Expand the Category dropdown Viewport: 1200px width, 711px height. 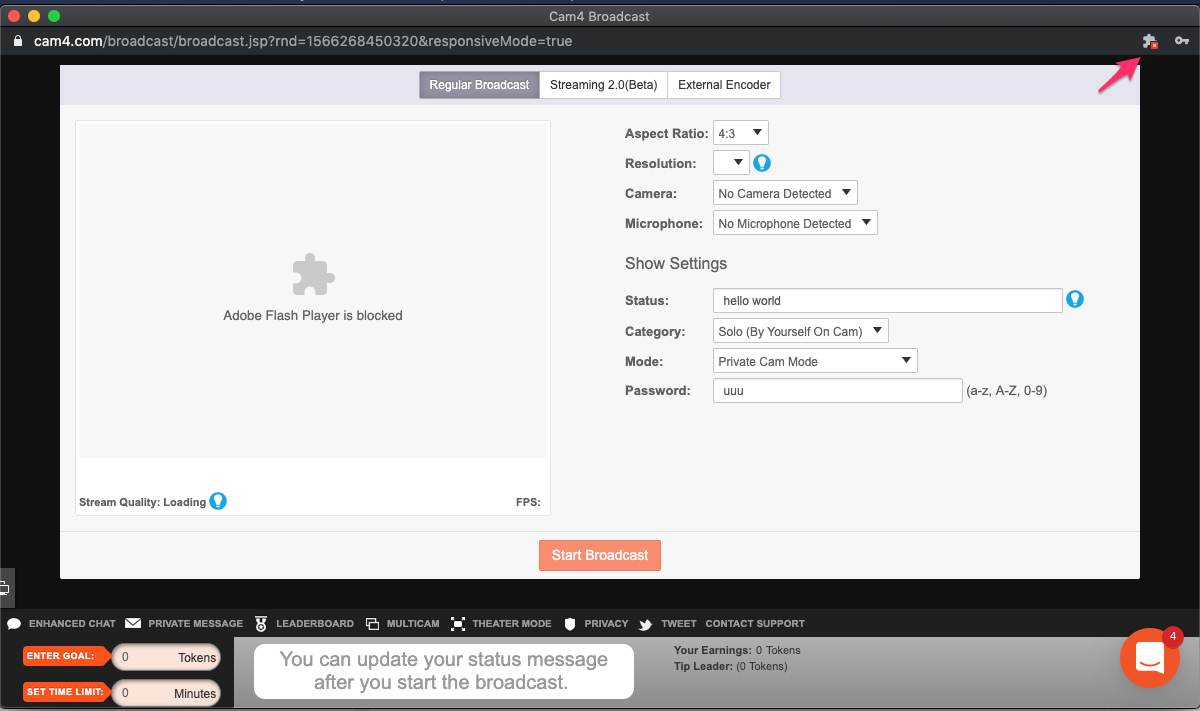point(800,331)
